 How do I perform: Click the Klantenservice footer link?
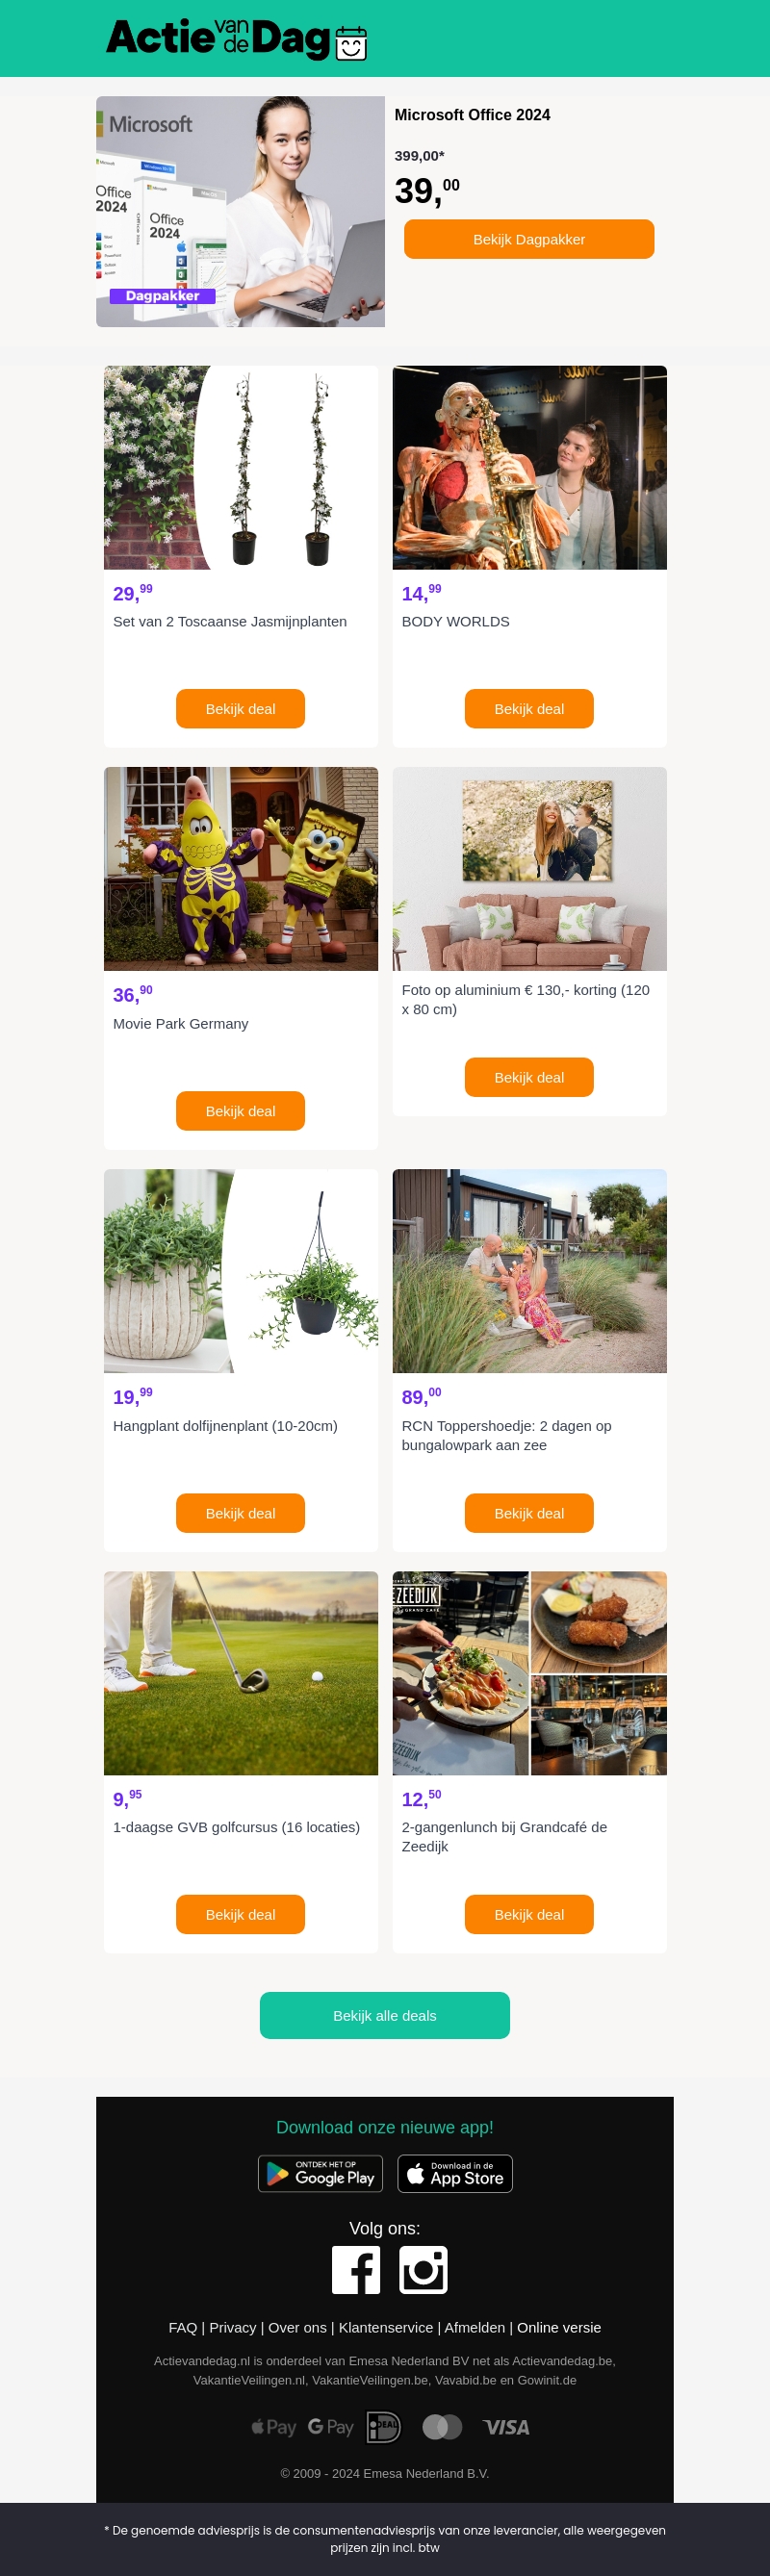pos(386,2327)
